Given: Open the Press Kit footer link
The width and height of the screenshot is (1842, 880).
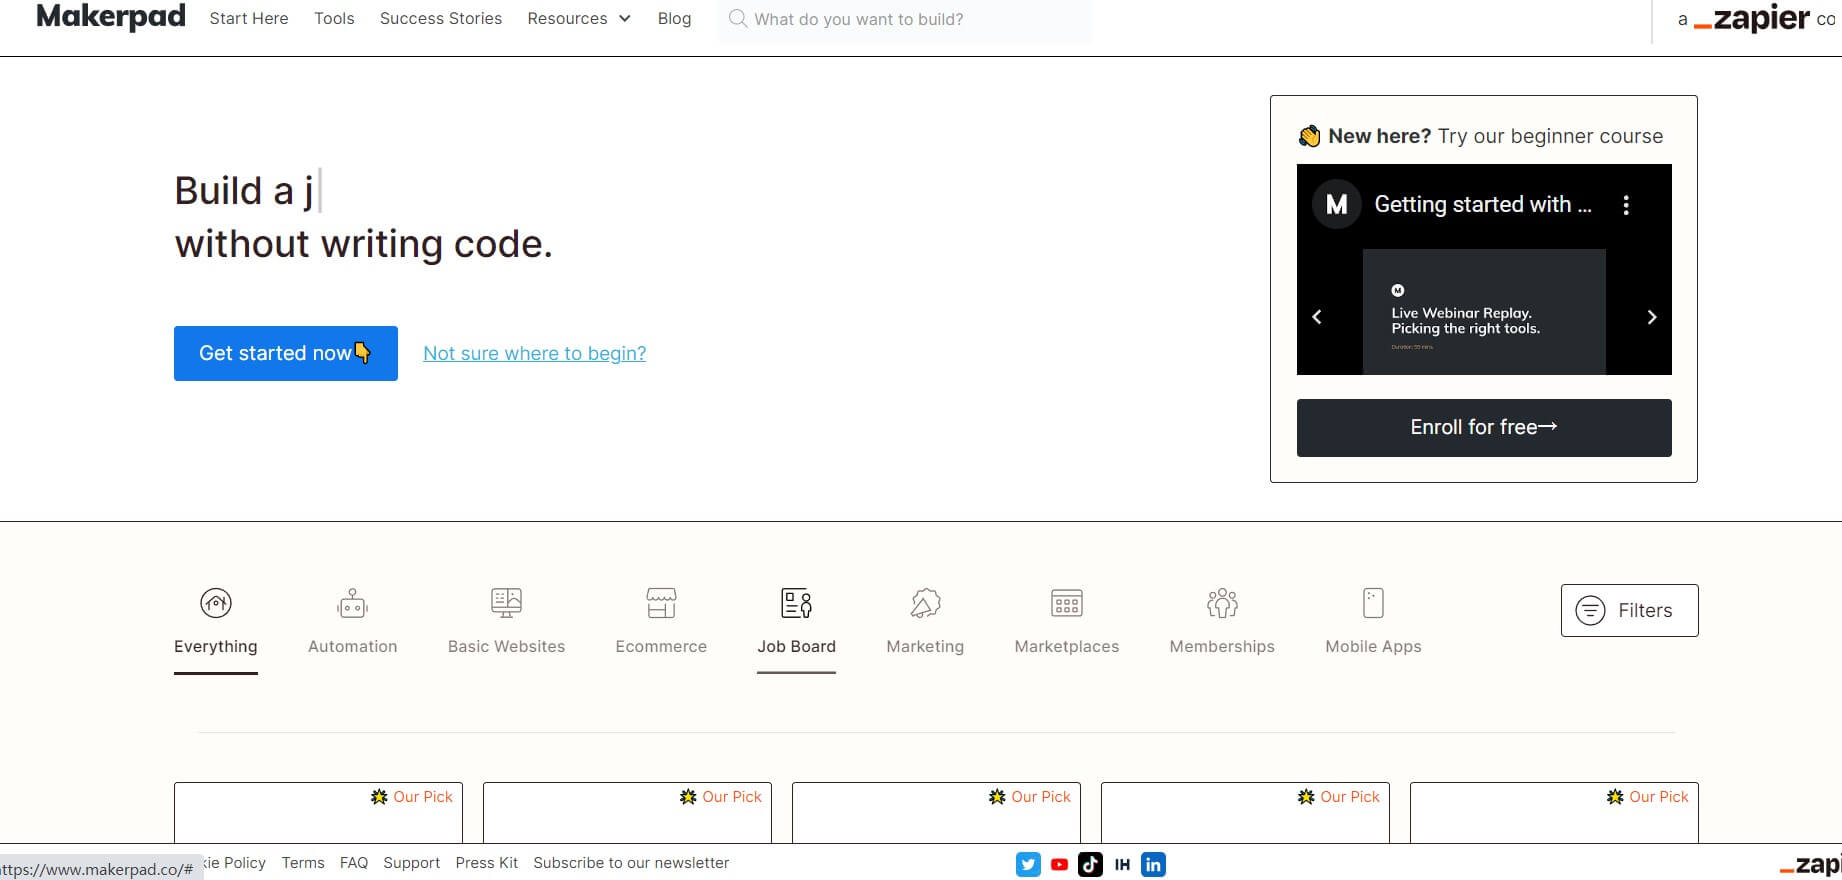Looking at the screenshot, I should [487, 863].
